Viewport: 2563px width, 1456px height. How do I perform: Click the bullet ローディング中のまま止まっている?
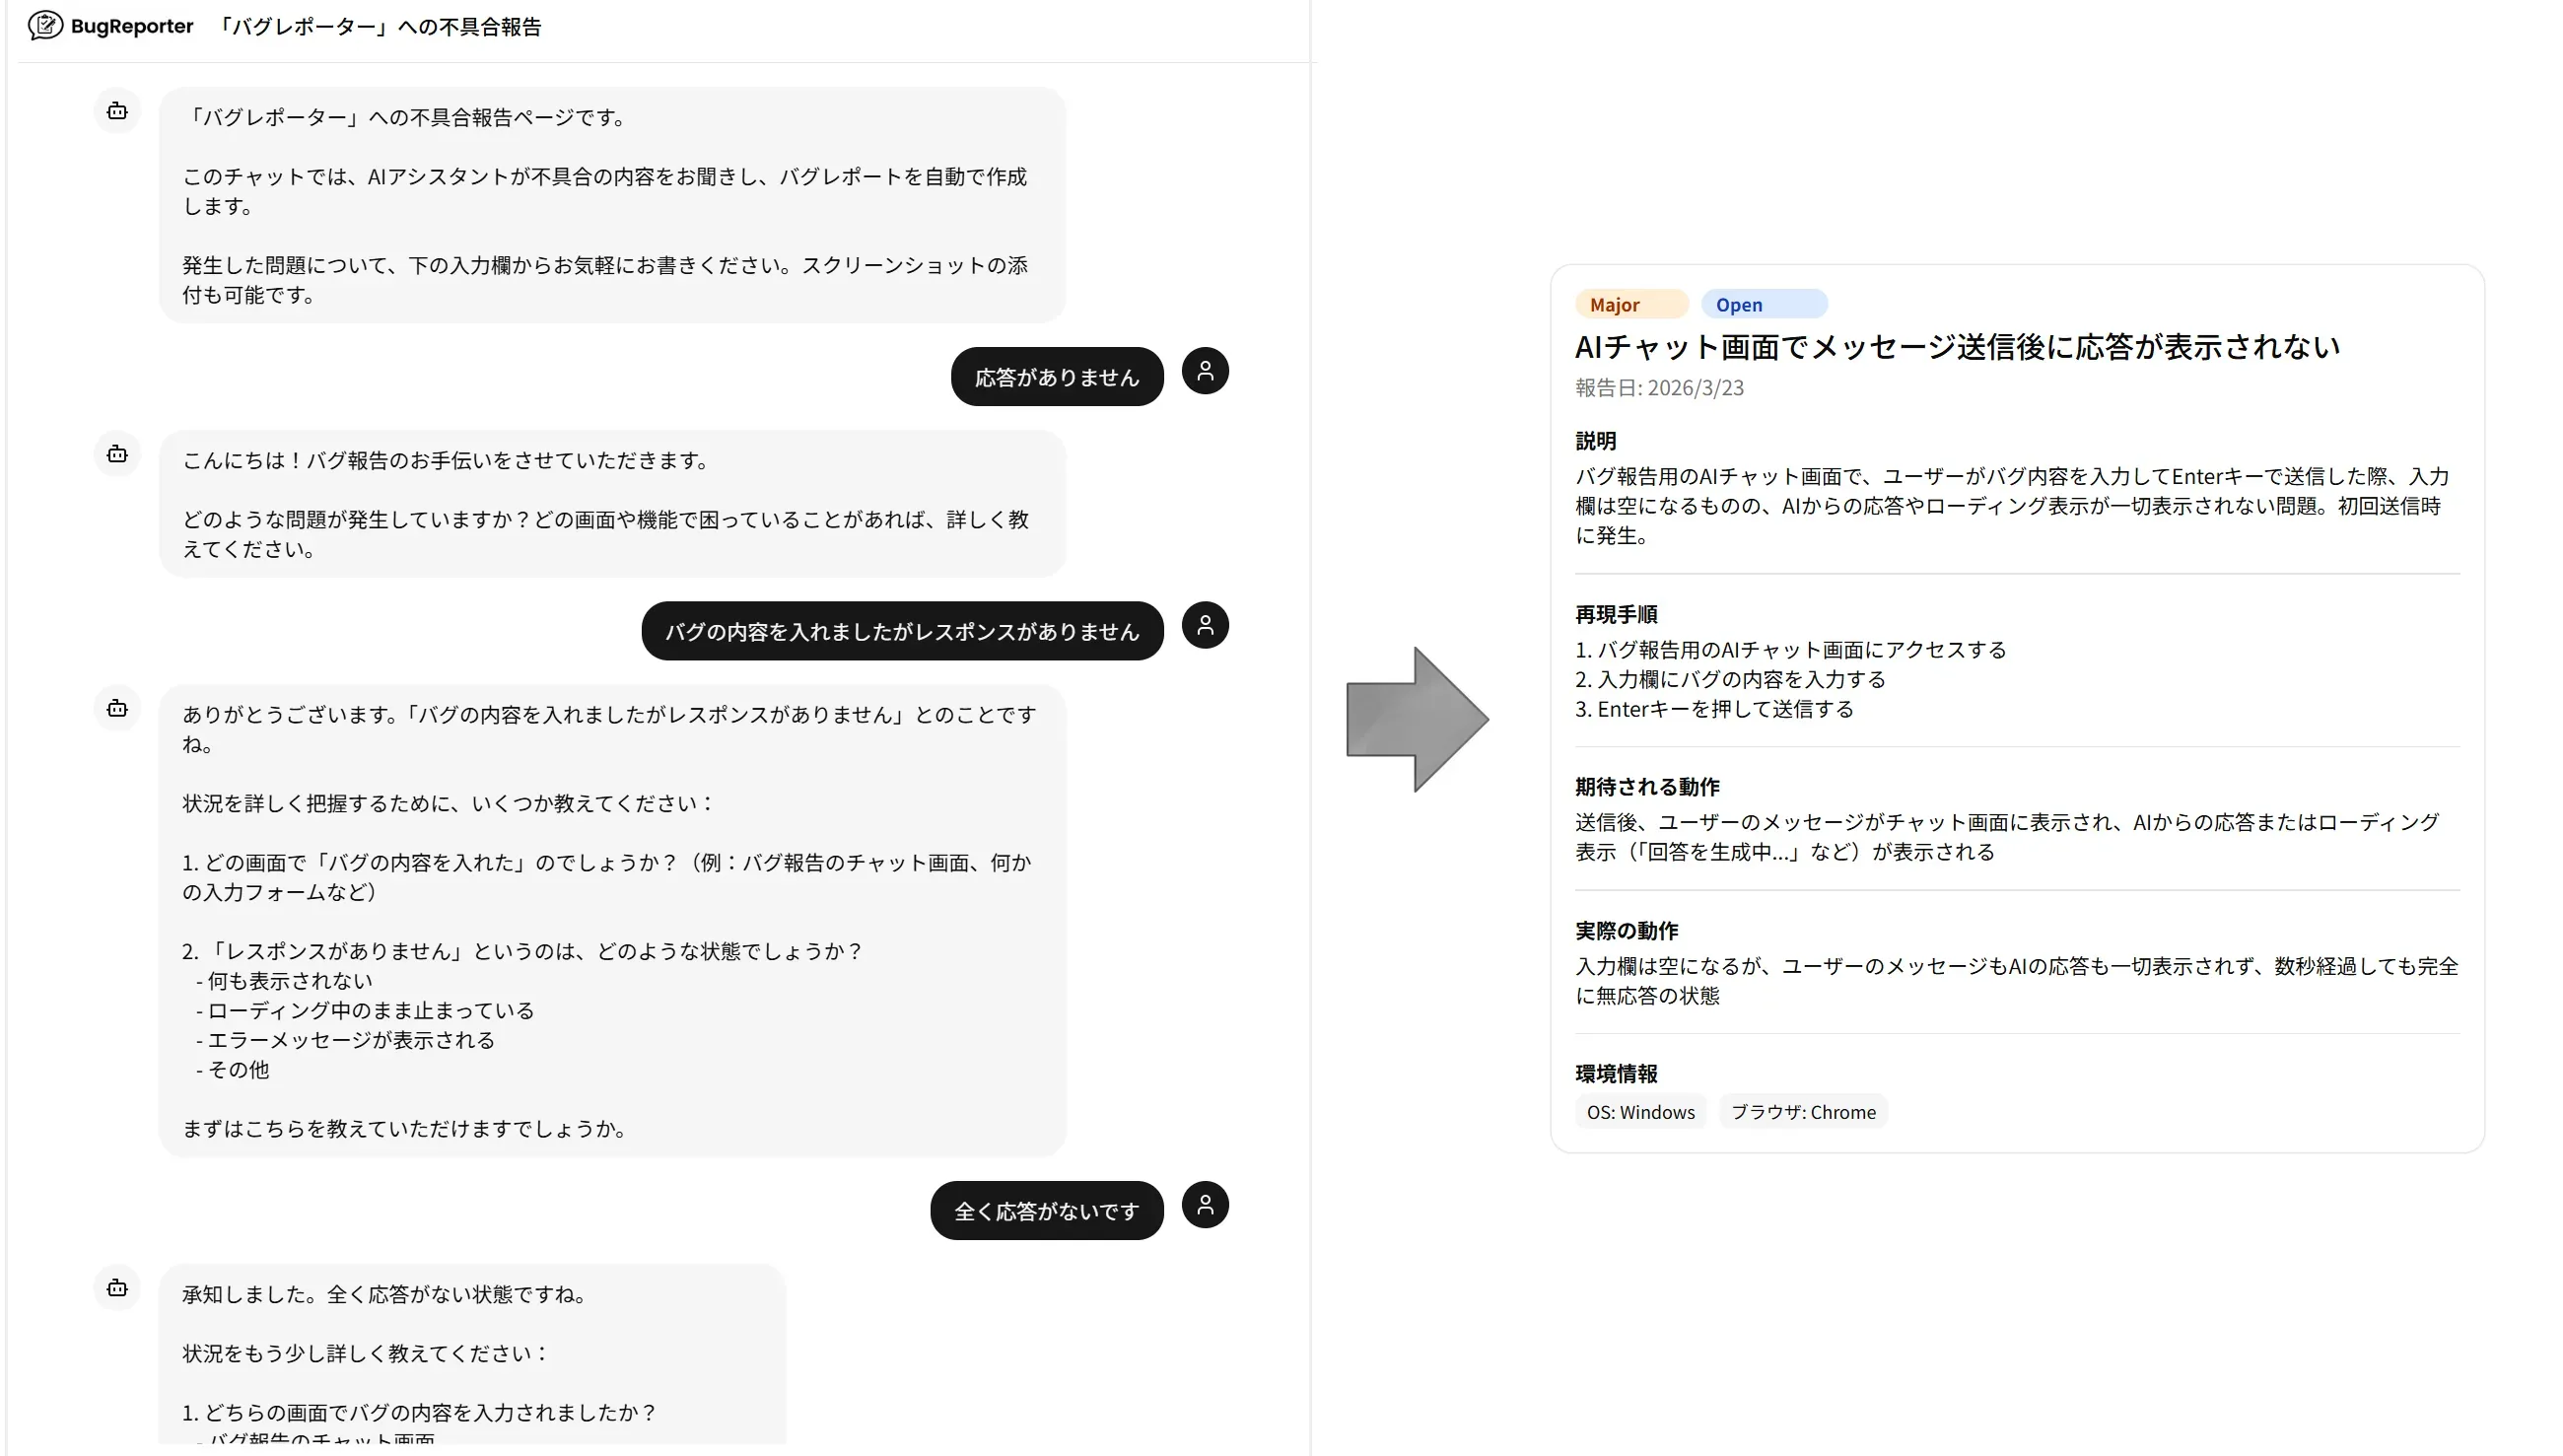pos(365,1011)
